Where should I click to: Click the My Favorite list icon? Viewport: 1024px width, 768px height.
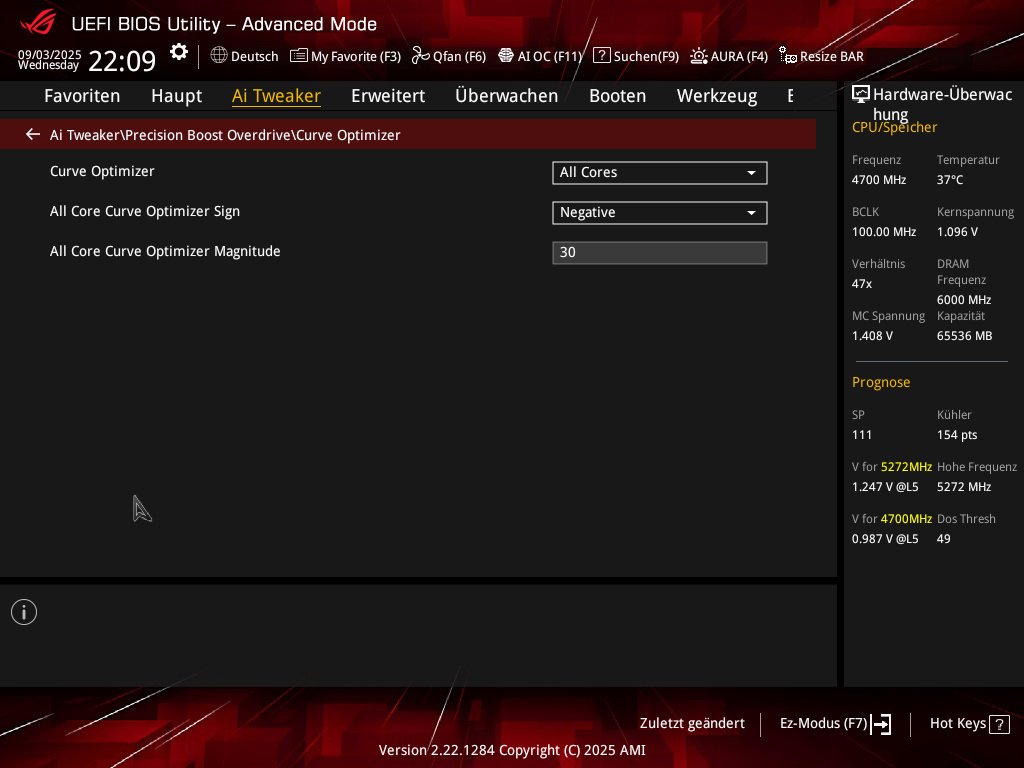click(x=298, y=56)
